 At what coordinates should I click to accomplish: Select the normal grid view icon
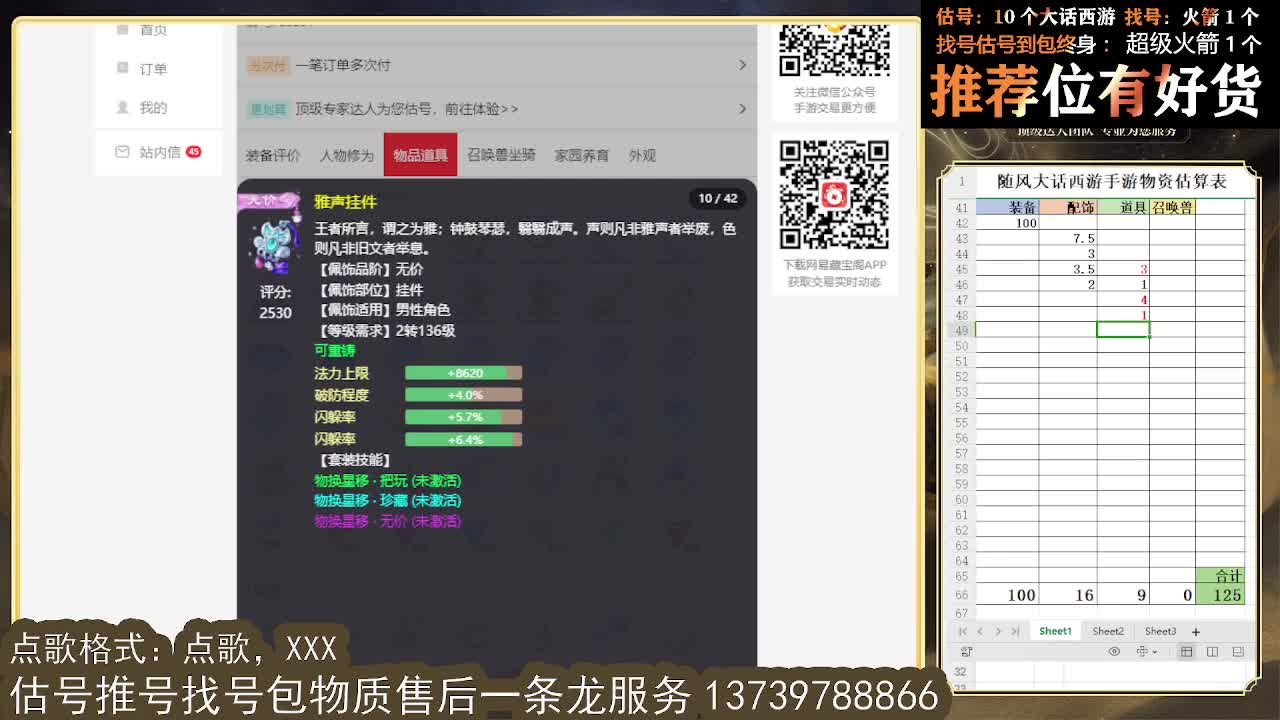click(1186, 652)
